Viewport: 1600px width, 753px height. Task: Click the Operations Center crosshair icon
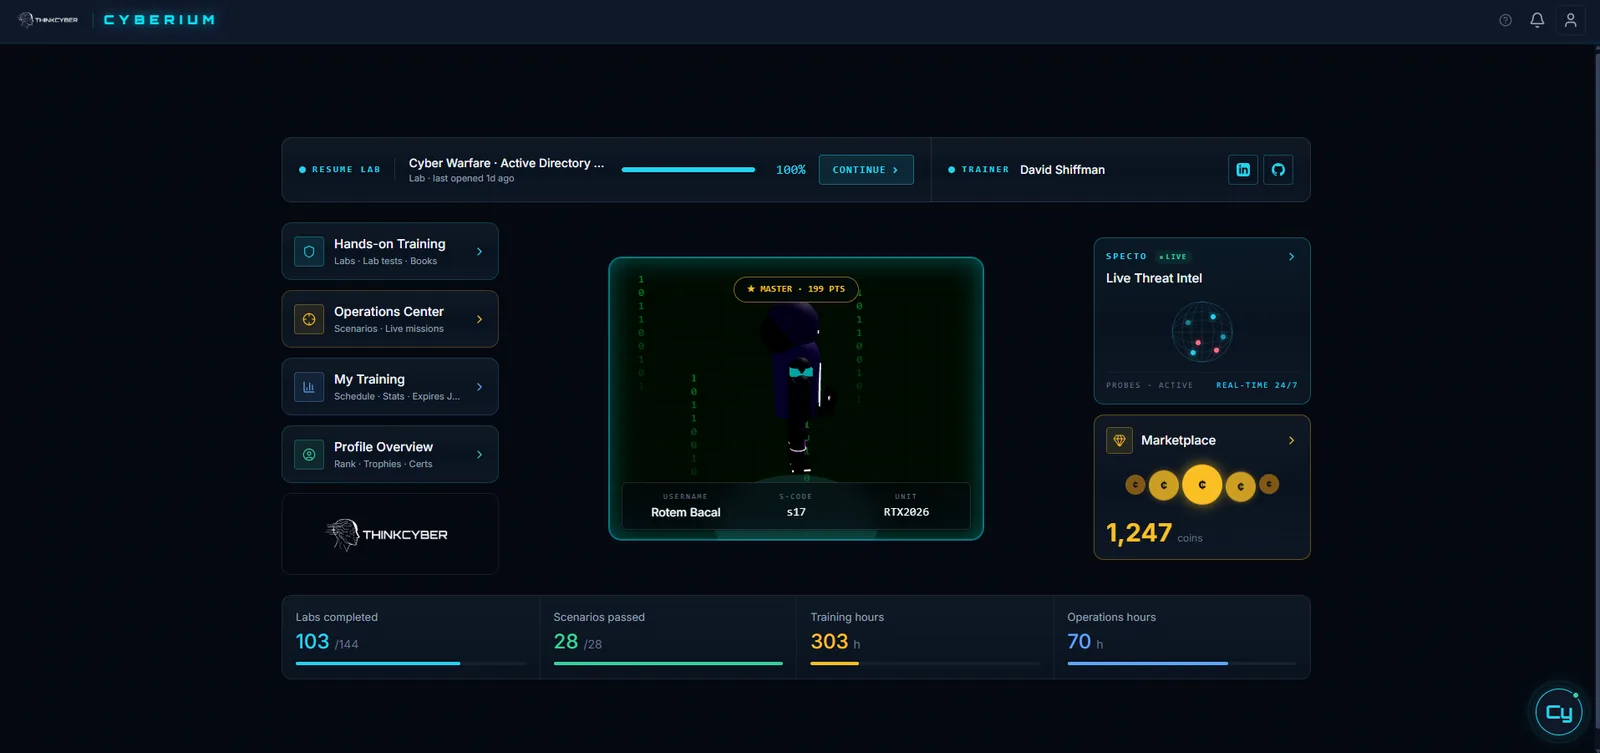point(309,319)
